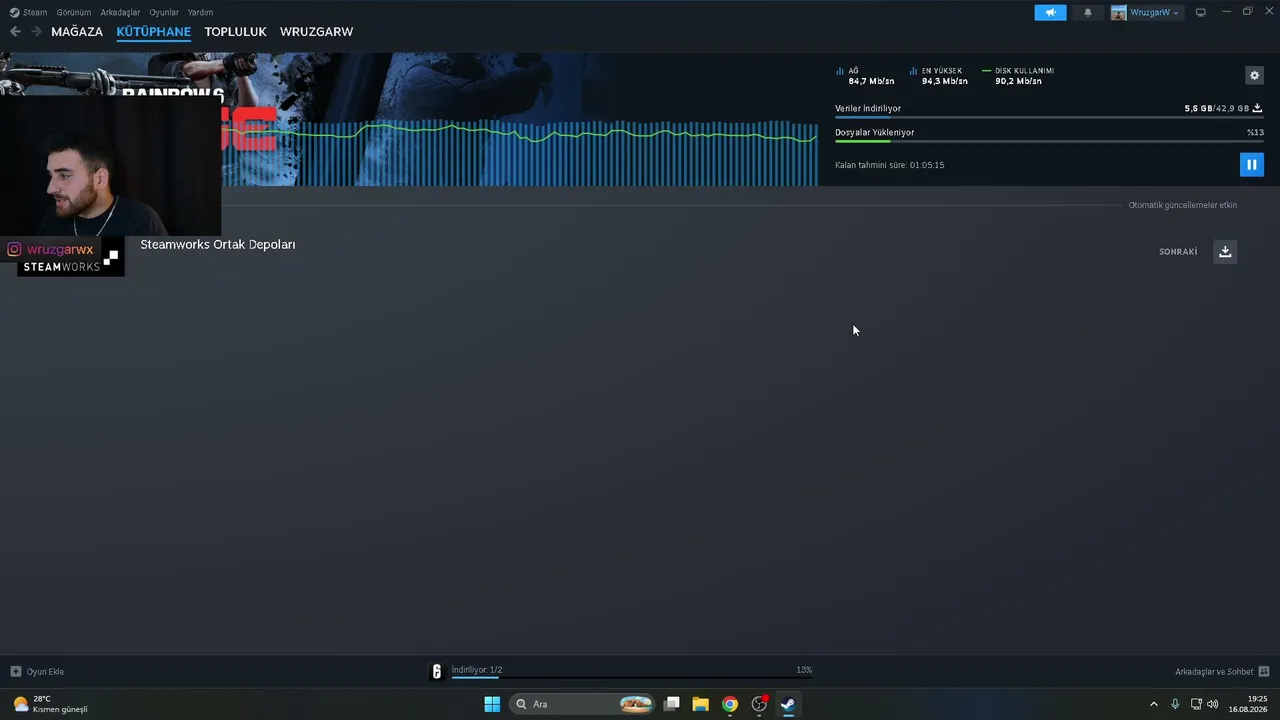Click the download icon next to SONRAKİ
The image size is (1280, 720).
coord(1225,251)
